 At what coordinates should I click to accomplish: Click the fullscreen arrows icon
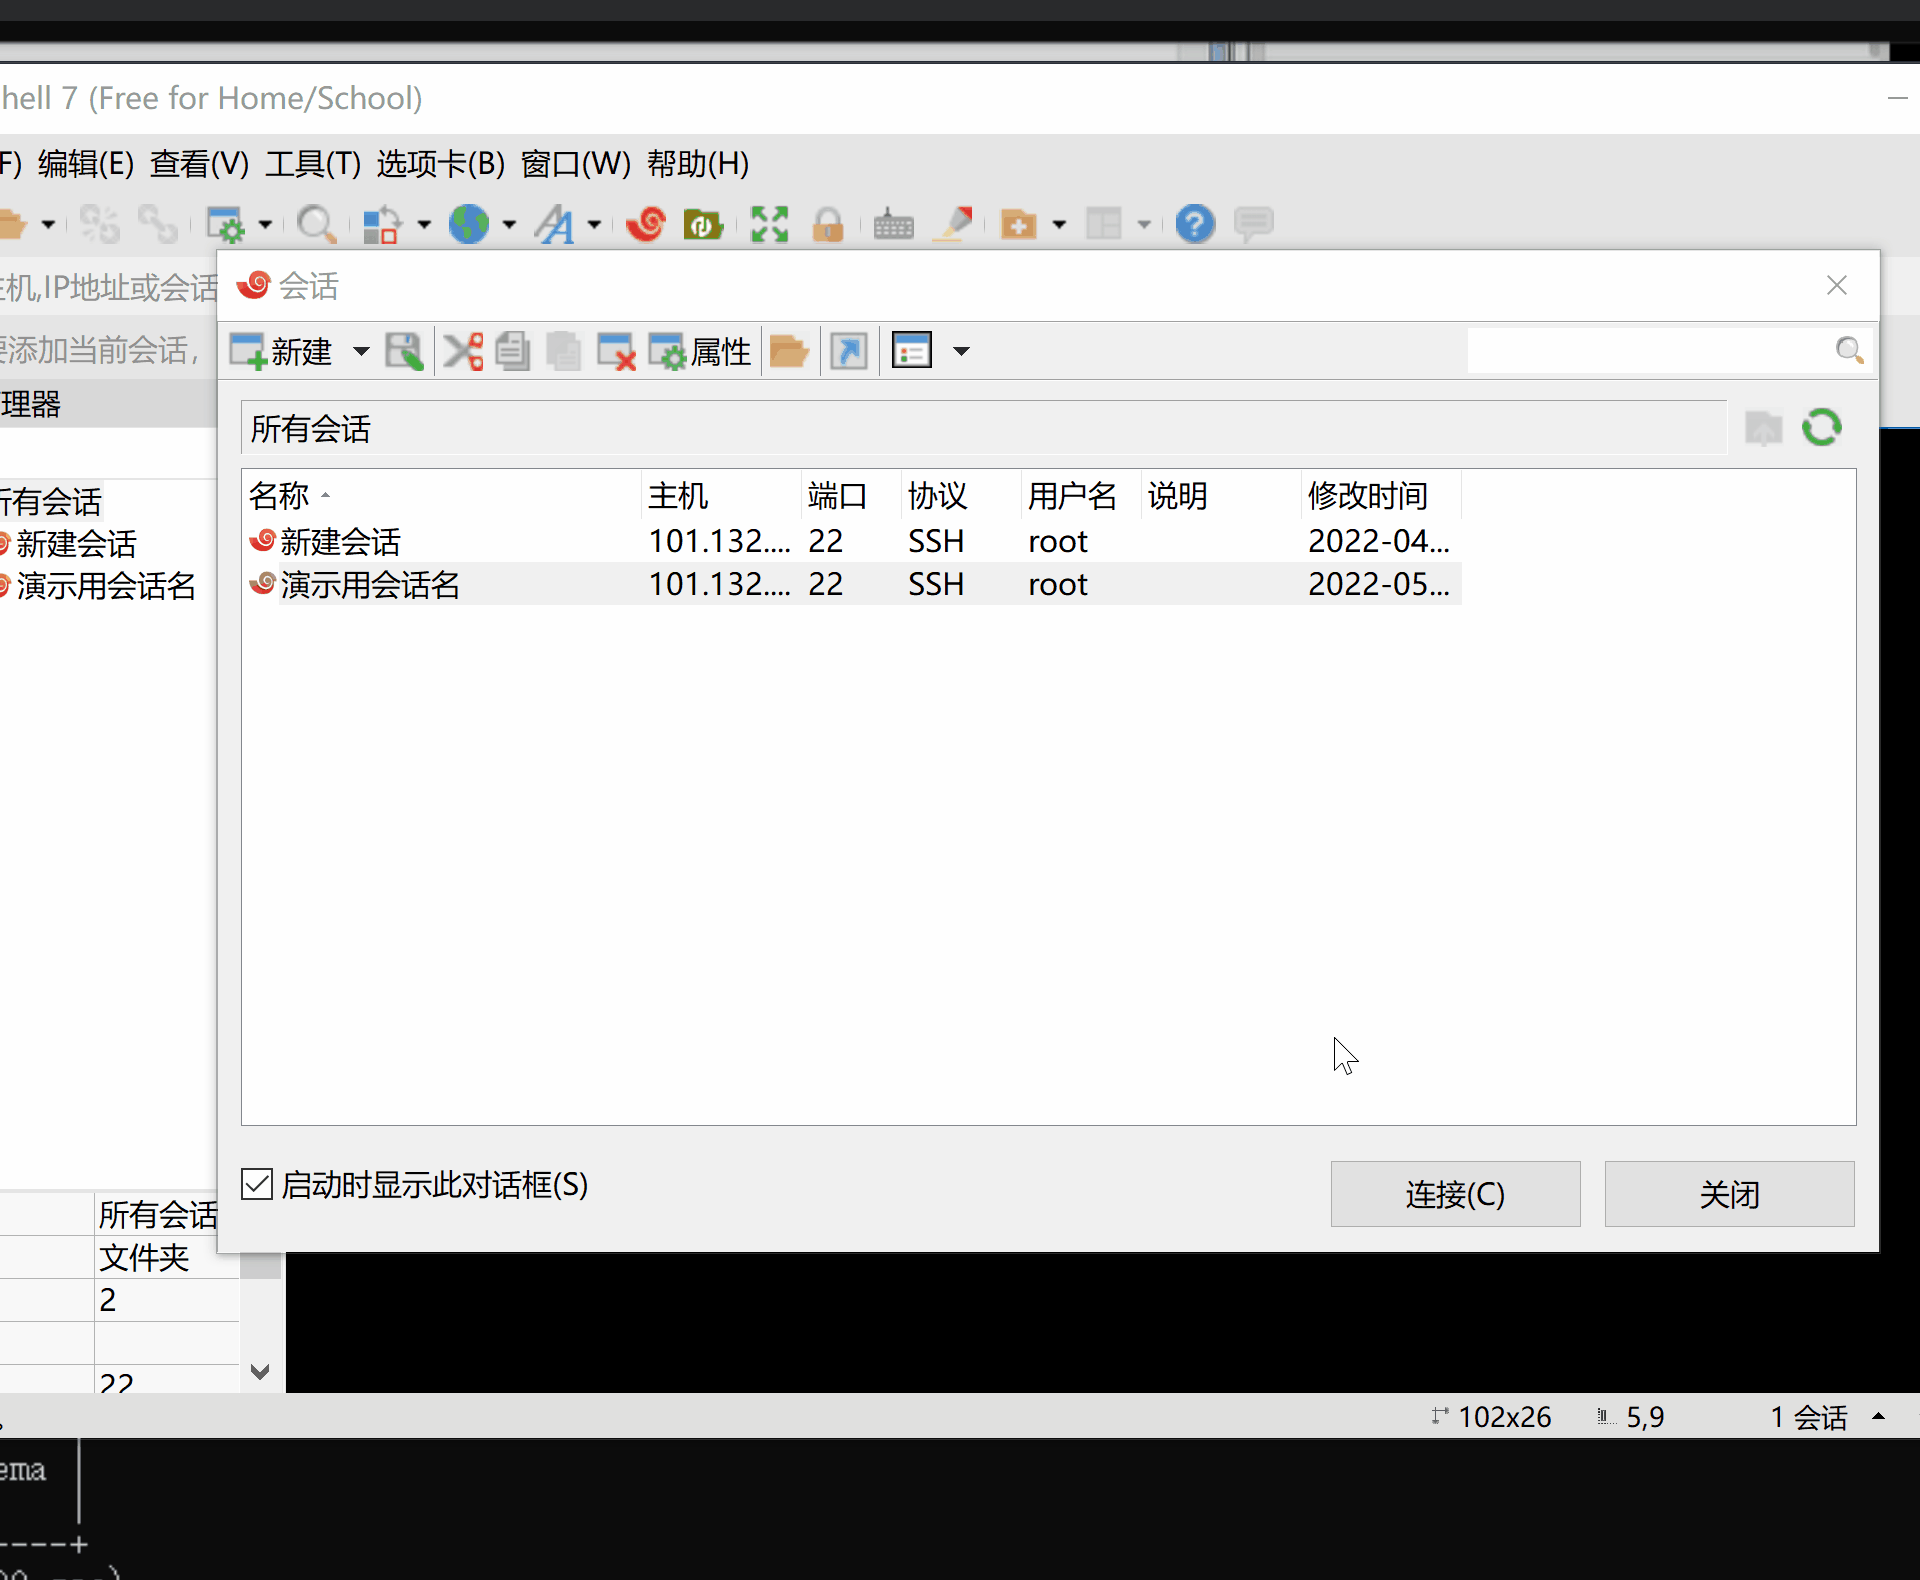(769, 224)
